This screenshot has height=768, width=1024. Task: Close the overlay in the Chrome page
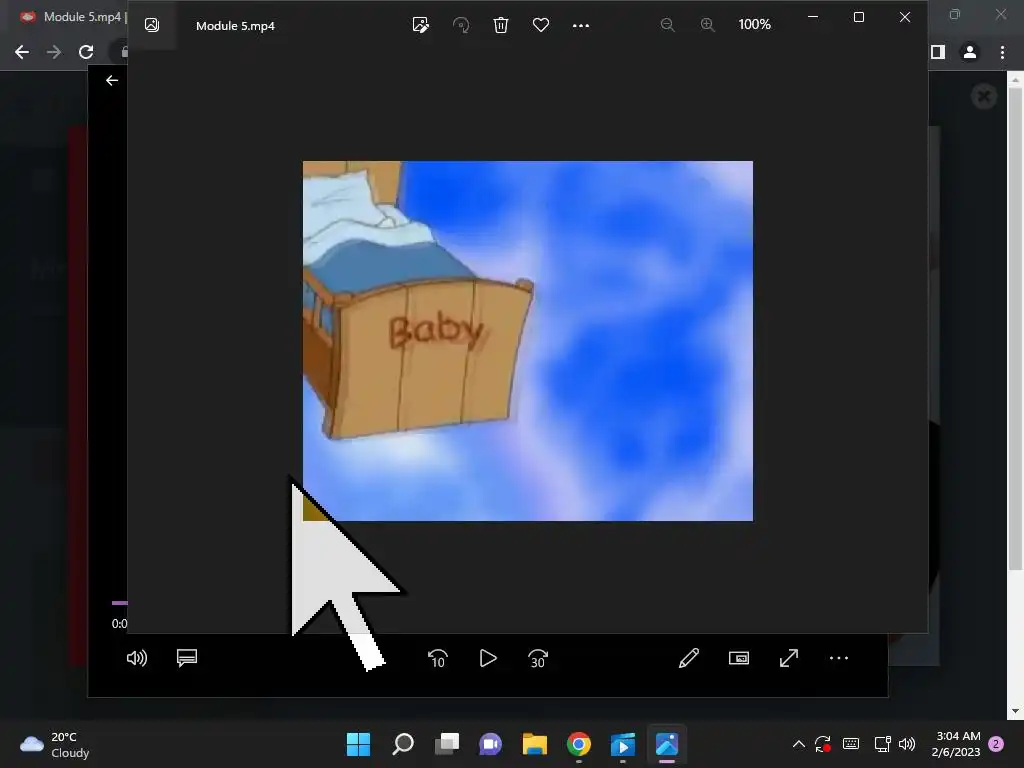coord(984,97)
